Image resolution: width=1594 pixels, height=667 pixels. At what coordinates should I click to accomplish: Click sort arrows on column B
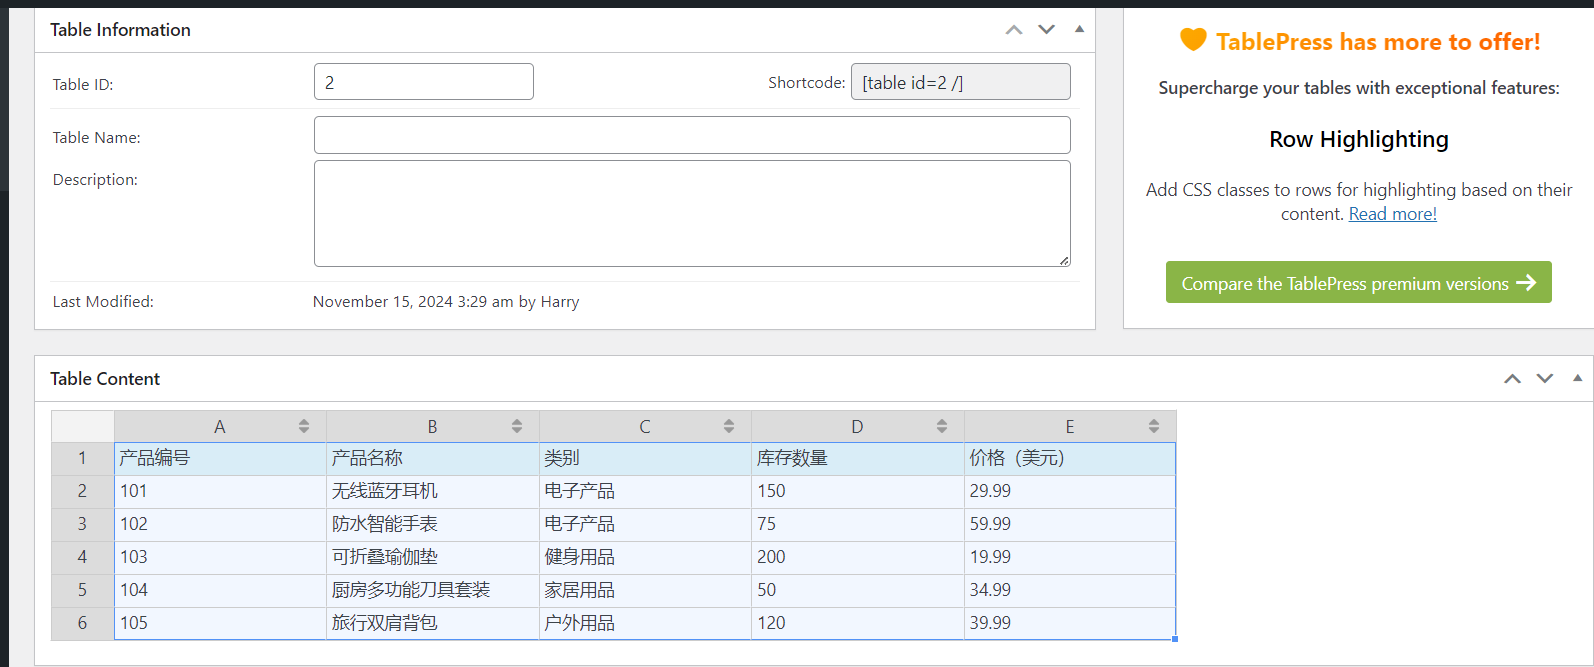click(x=517, y=426)
